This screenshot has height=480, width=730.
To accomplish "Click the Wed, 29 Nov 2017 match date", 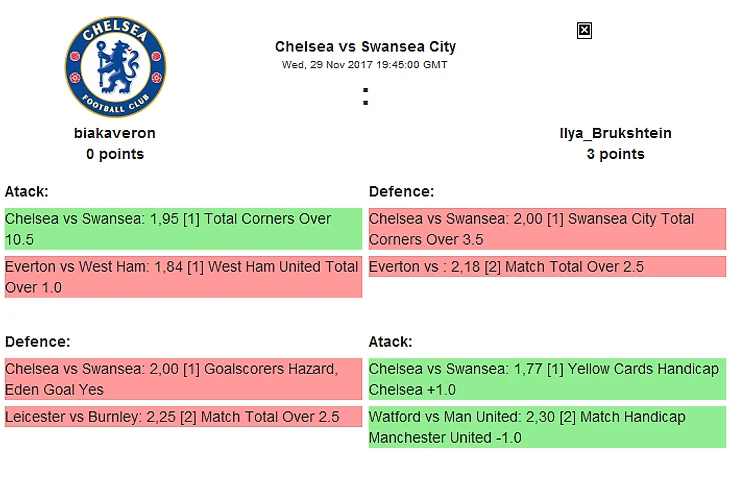I will point(365,65).
